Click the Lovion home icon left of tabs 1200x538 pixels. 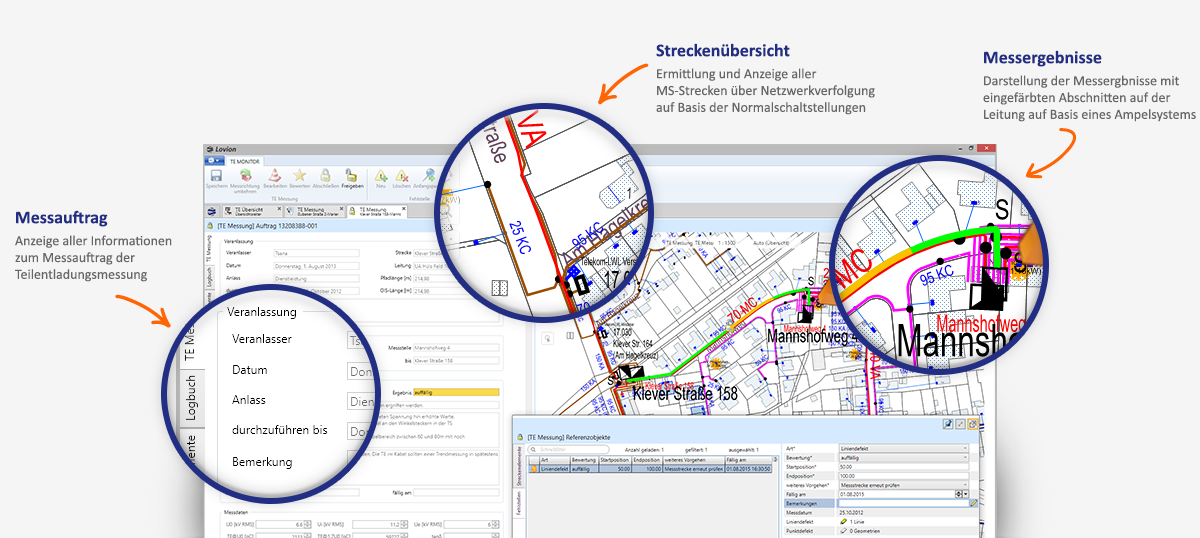[212, 211]
